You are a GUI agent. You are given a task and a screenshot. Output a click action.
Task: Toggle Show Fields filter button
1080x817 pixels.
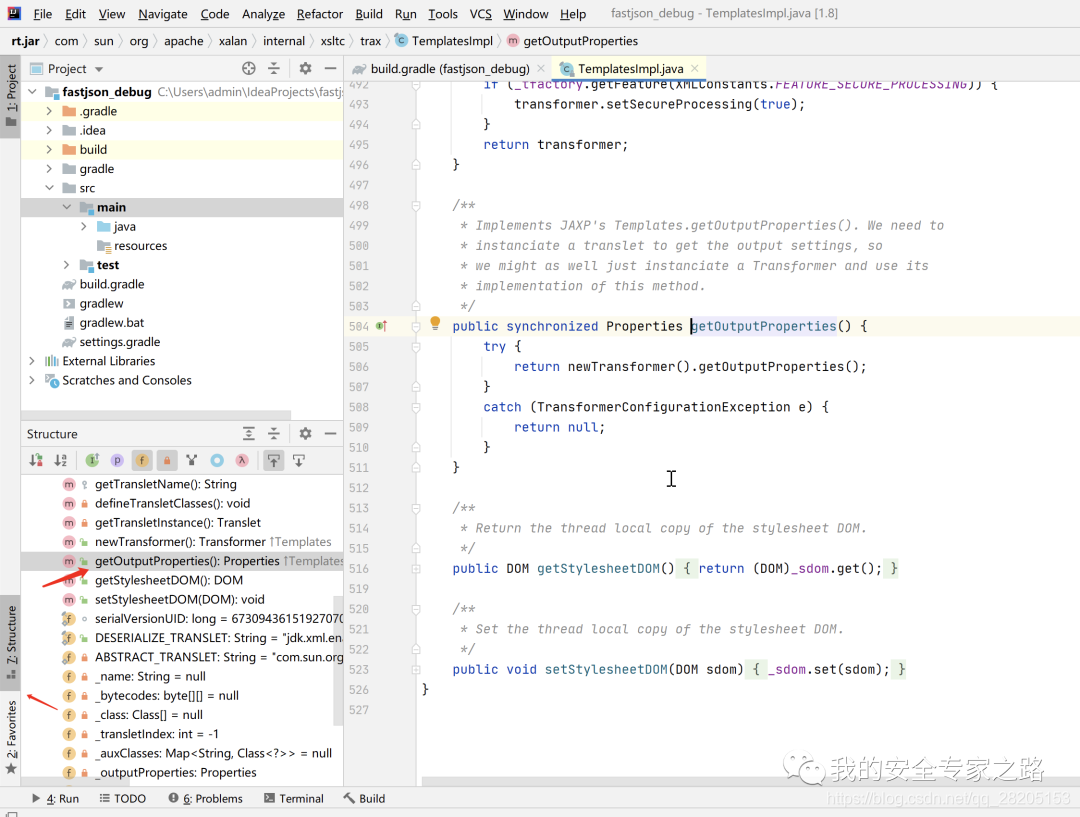click(142, 460)
